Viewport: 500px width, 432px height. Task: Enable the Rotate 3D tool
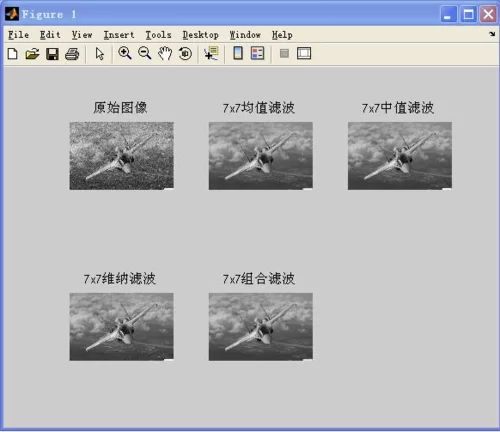coord(185,53)
